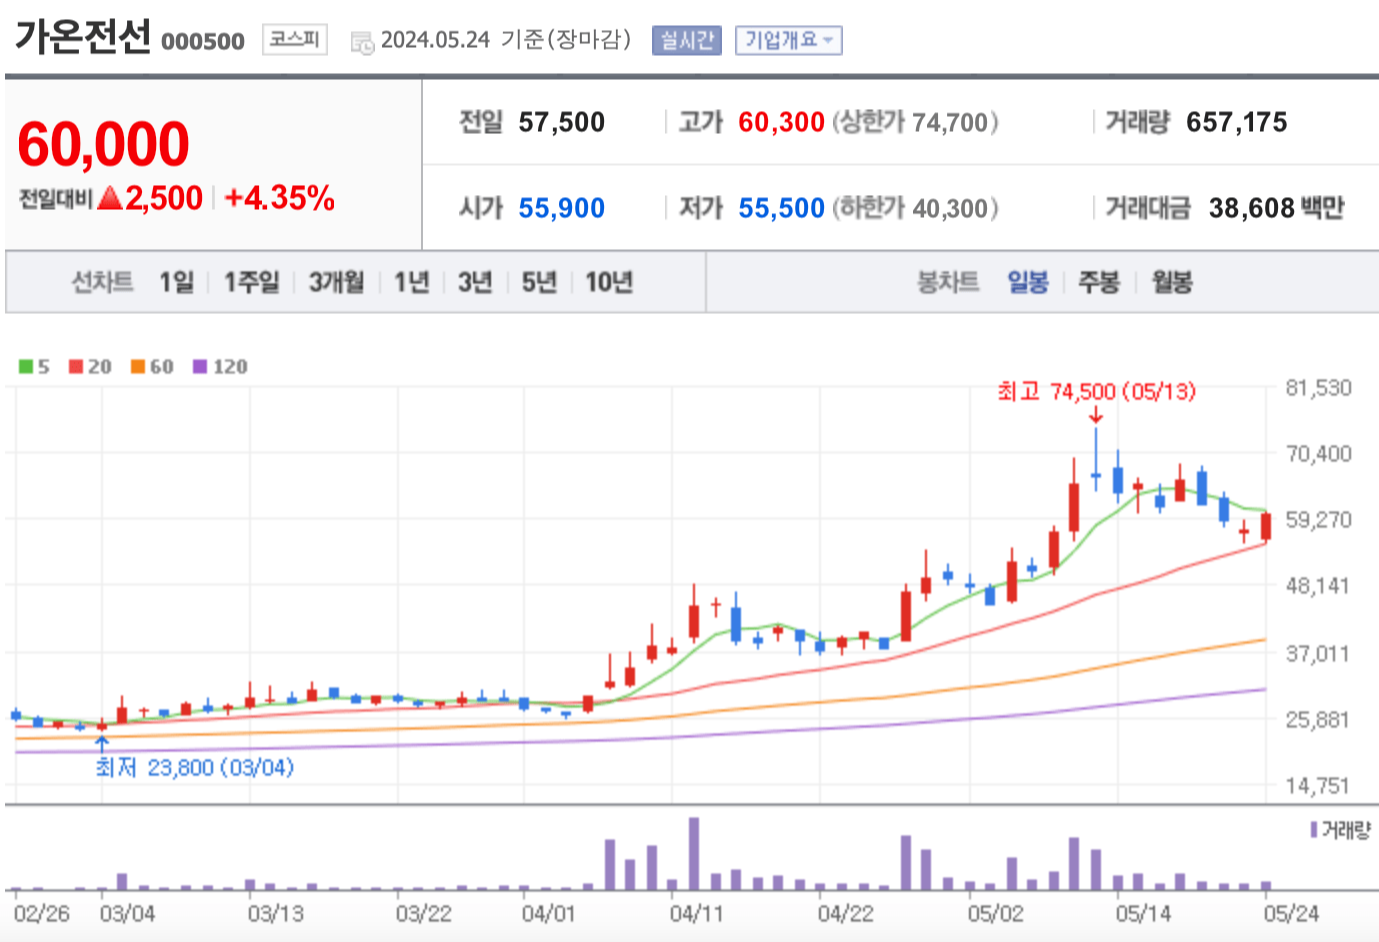
Task: Select the 3개월 line chart period
Action: click(336, 283)
